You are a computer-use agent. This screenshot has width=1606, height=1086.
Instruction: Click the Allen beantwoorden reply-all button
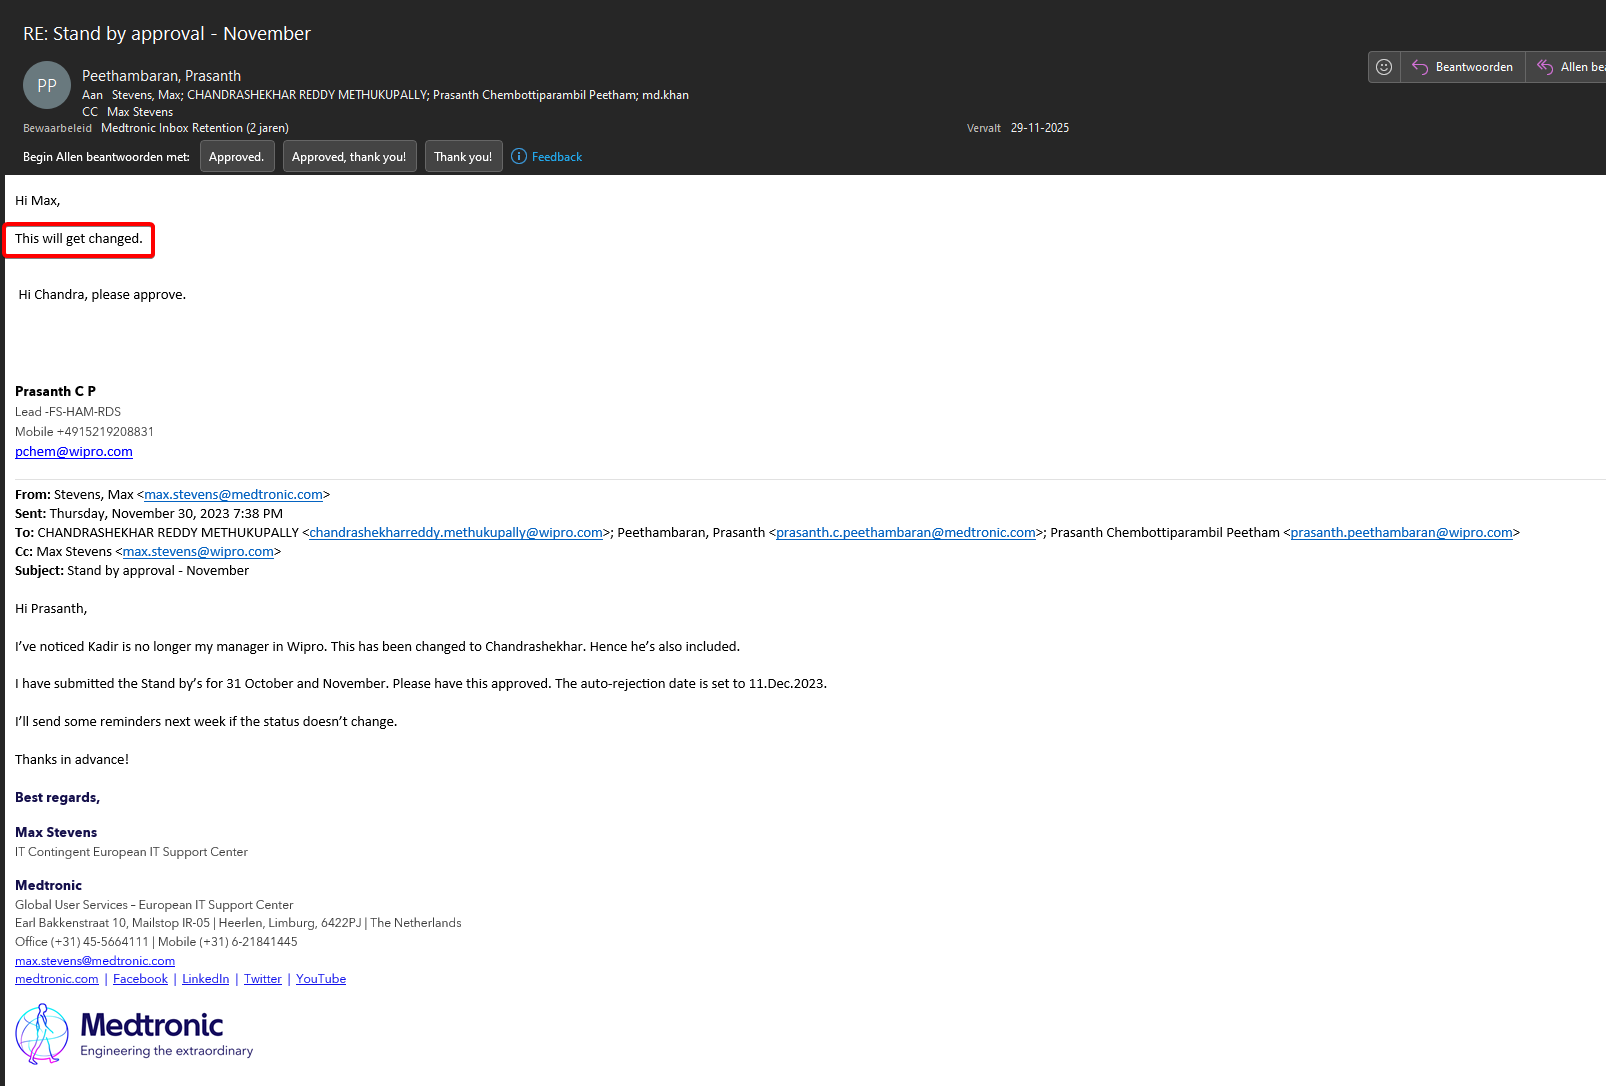pos(1570,67)
